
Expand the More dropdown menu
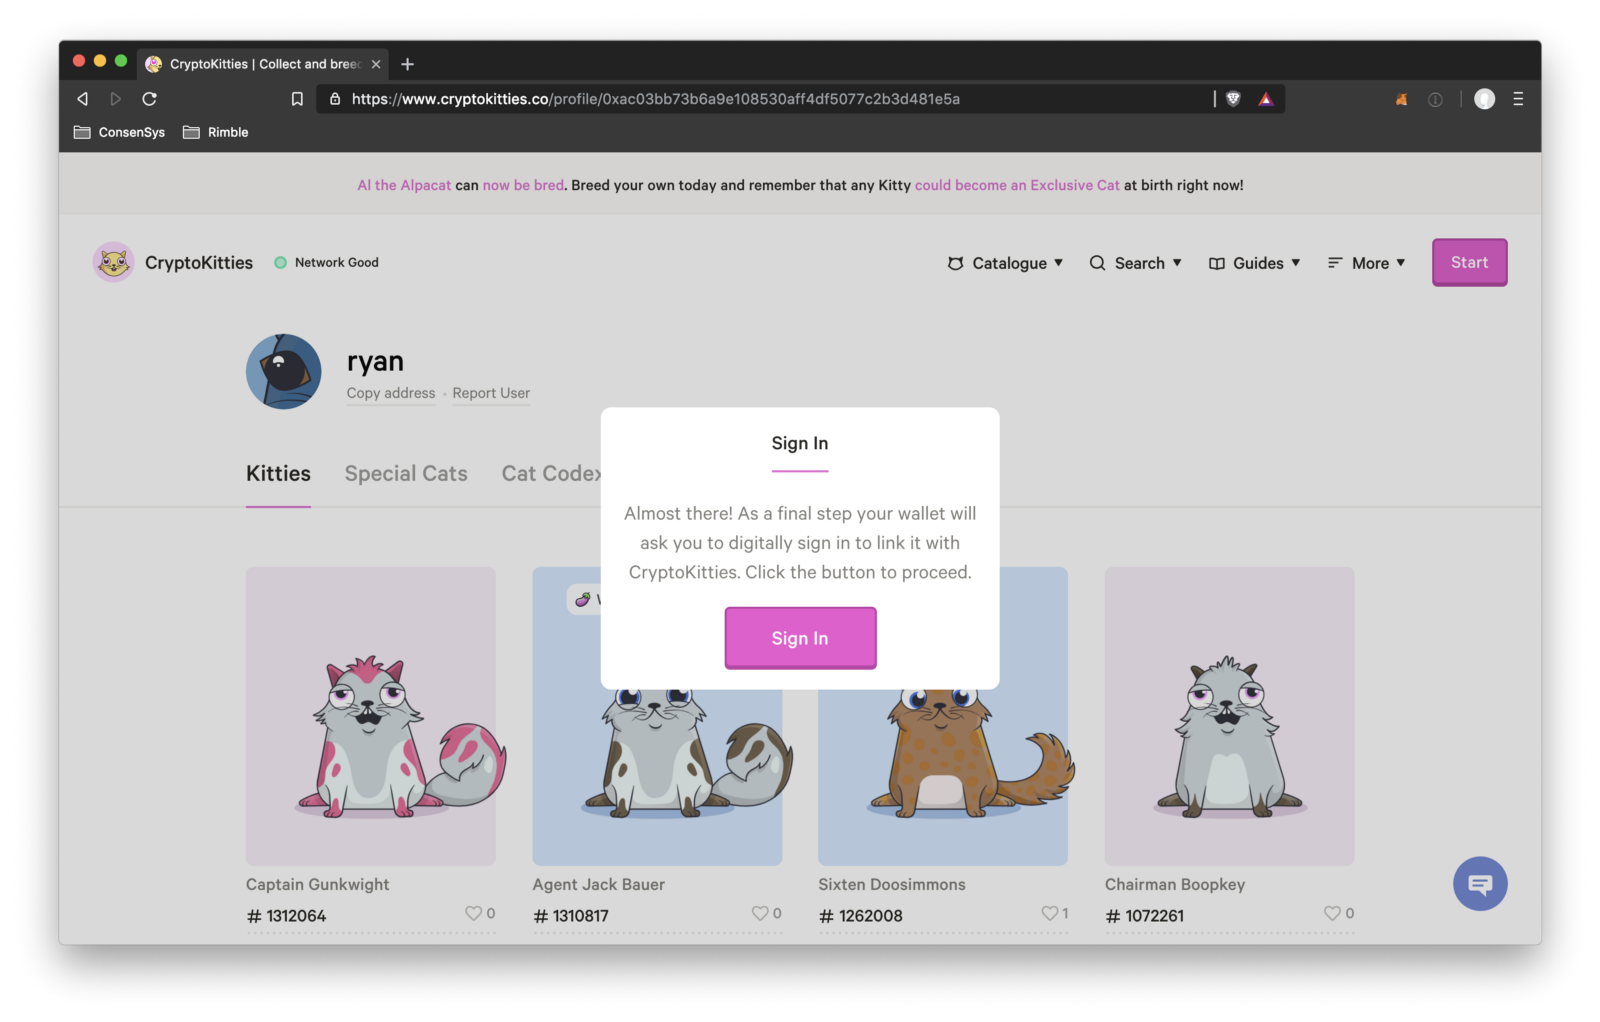pyautogui.click(x=1366, y=263)
